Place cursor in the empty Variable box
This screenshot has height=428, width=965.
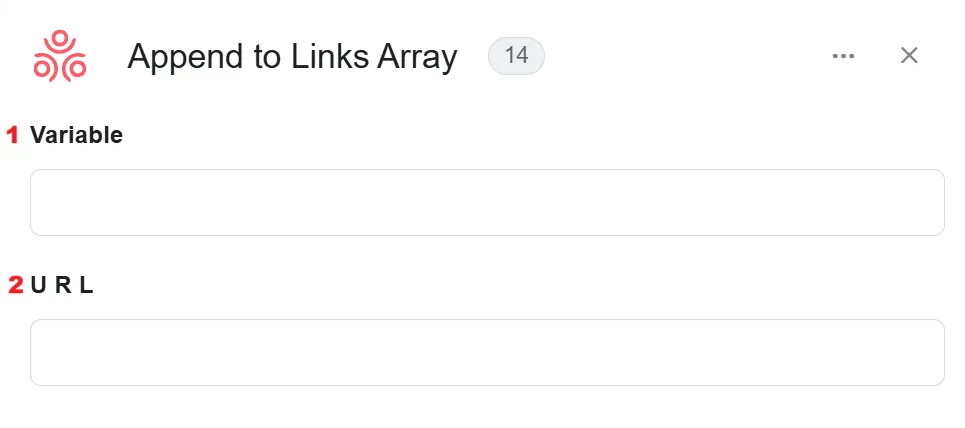click(x=487, y=202)
